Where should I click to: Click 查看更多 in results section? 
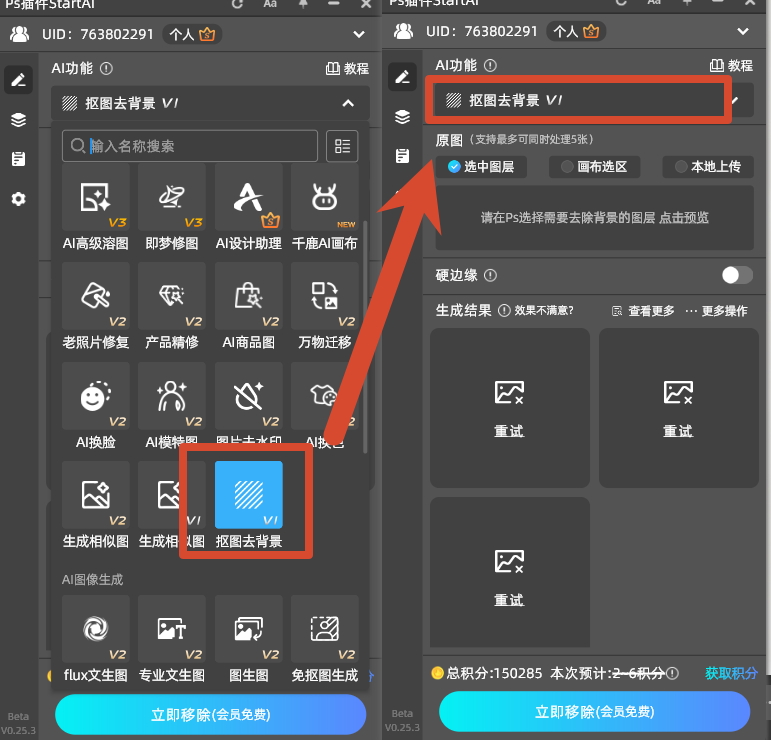pos(643,311)
